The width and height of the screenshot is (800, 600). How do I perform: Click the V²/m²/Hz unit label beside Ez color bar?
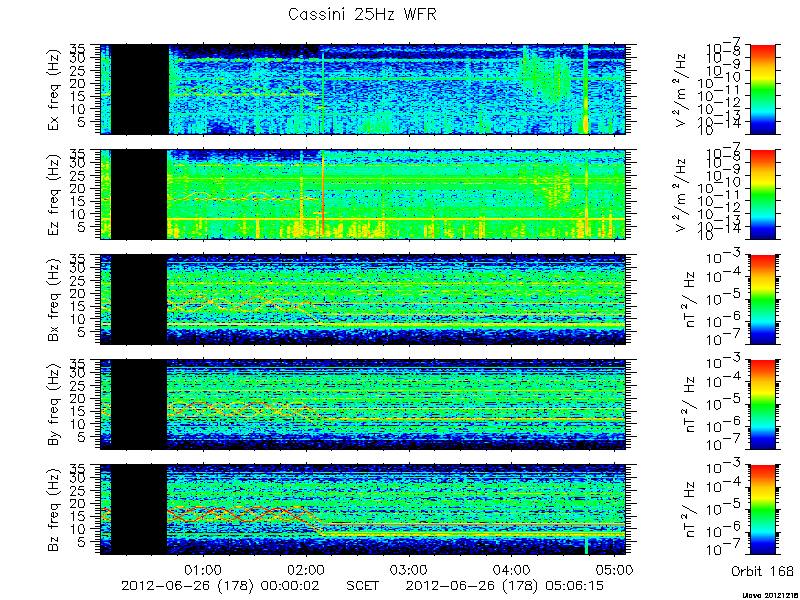(x=683, y=195)
